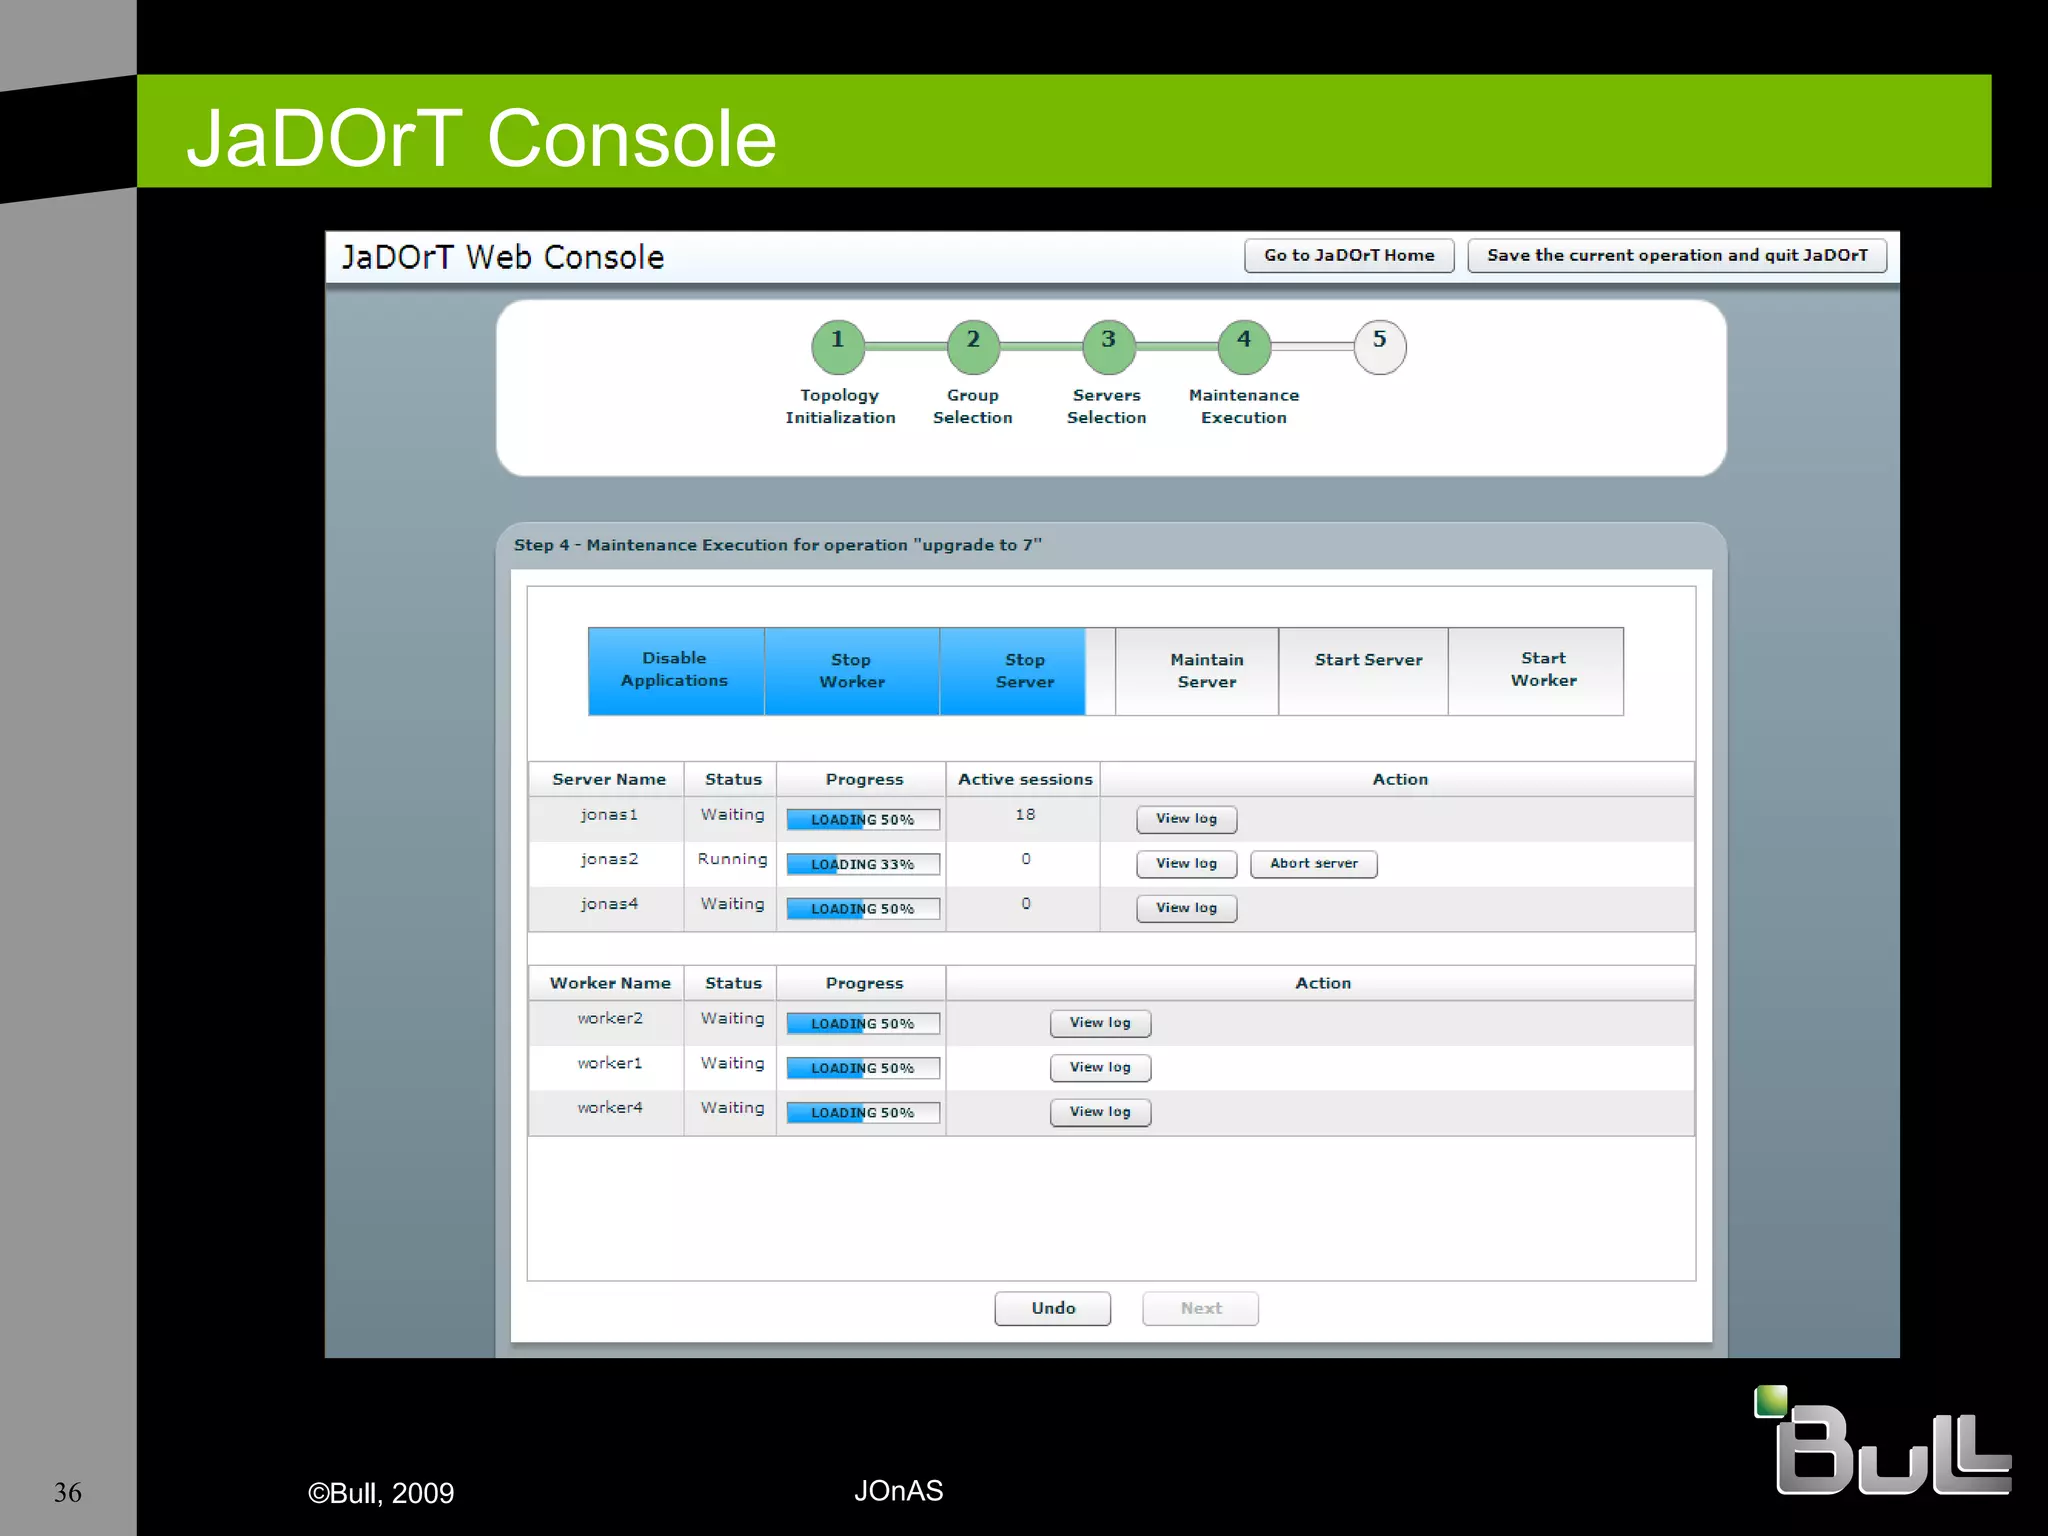The width and height of the screenshot is (2048, 1536).
Task: View log for server jonas1
Action: pyautogui.click(x=1186, y=819)
